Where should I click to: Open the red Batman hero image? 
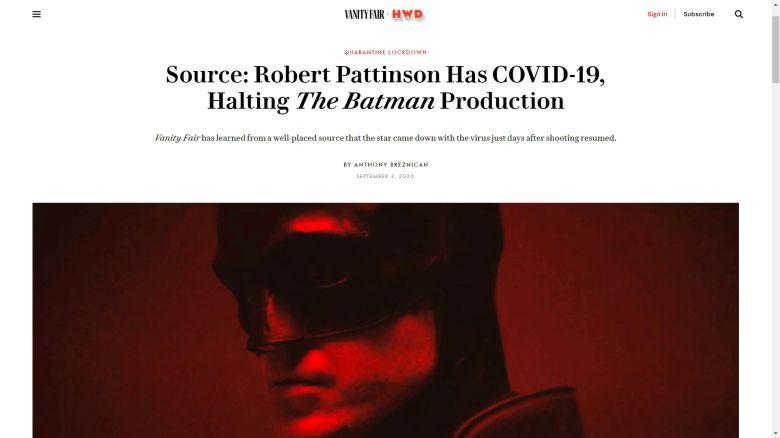point(386,320)
